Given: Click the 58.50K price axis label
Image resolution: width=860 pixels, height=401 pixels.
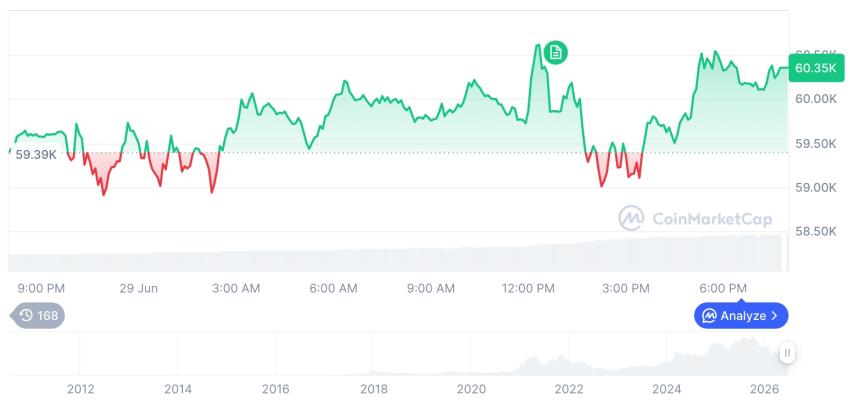Looking at the screenshot, I should [816, 232].
